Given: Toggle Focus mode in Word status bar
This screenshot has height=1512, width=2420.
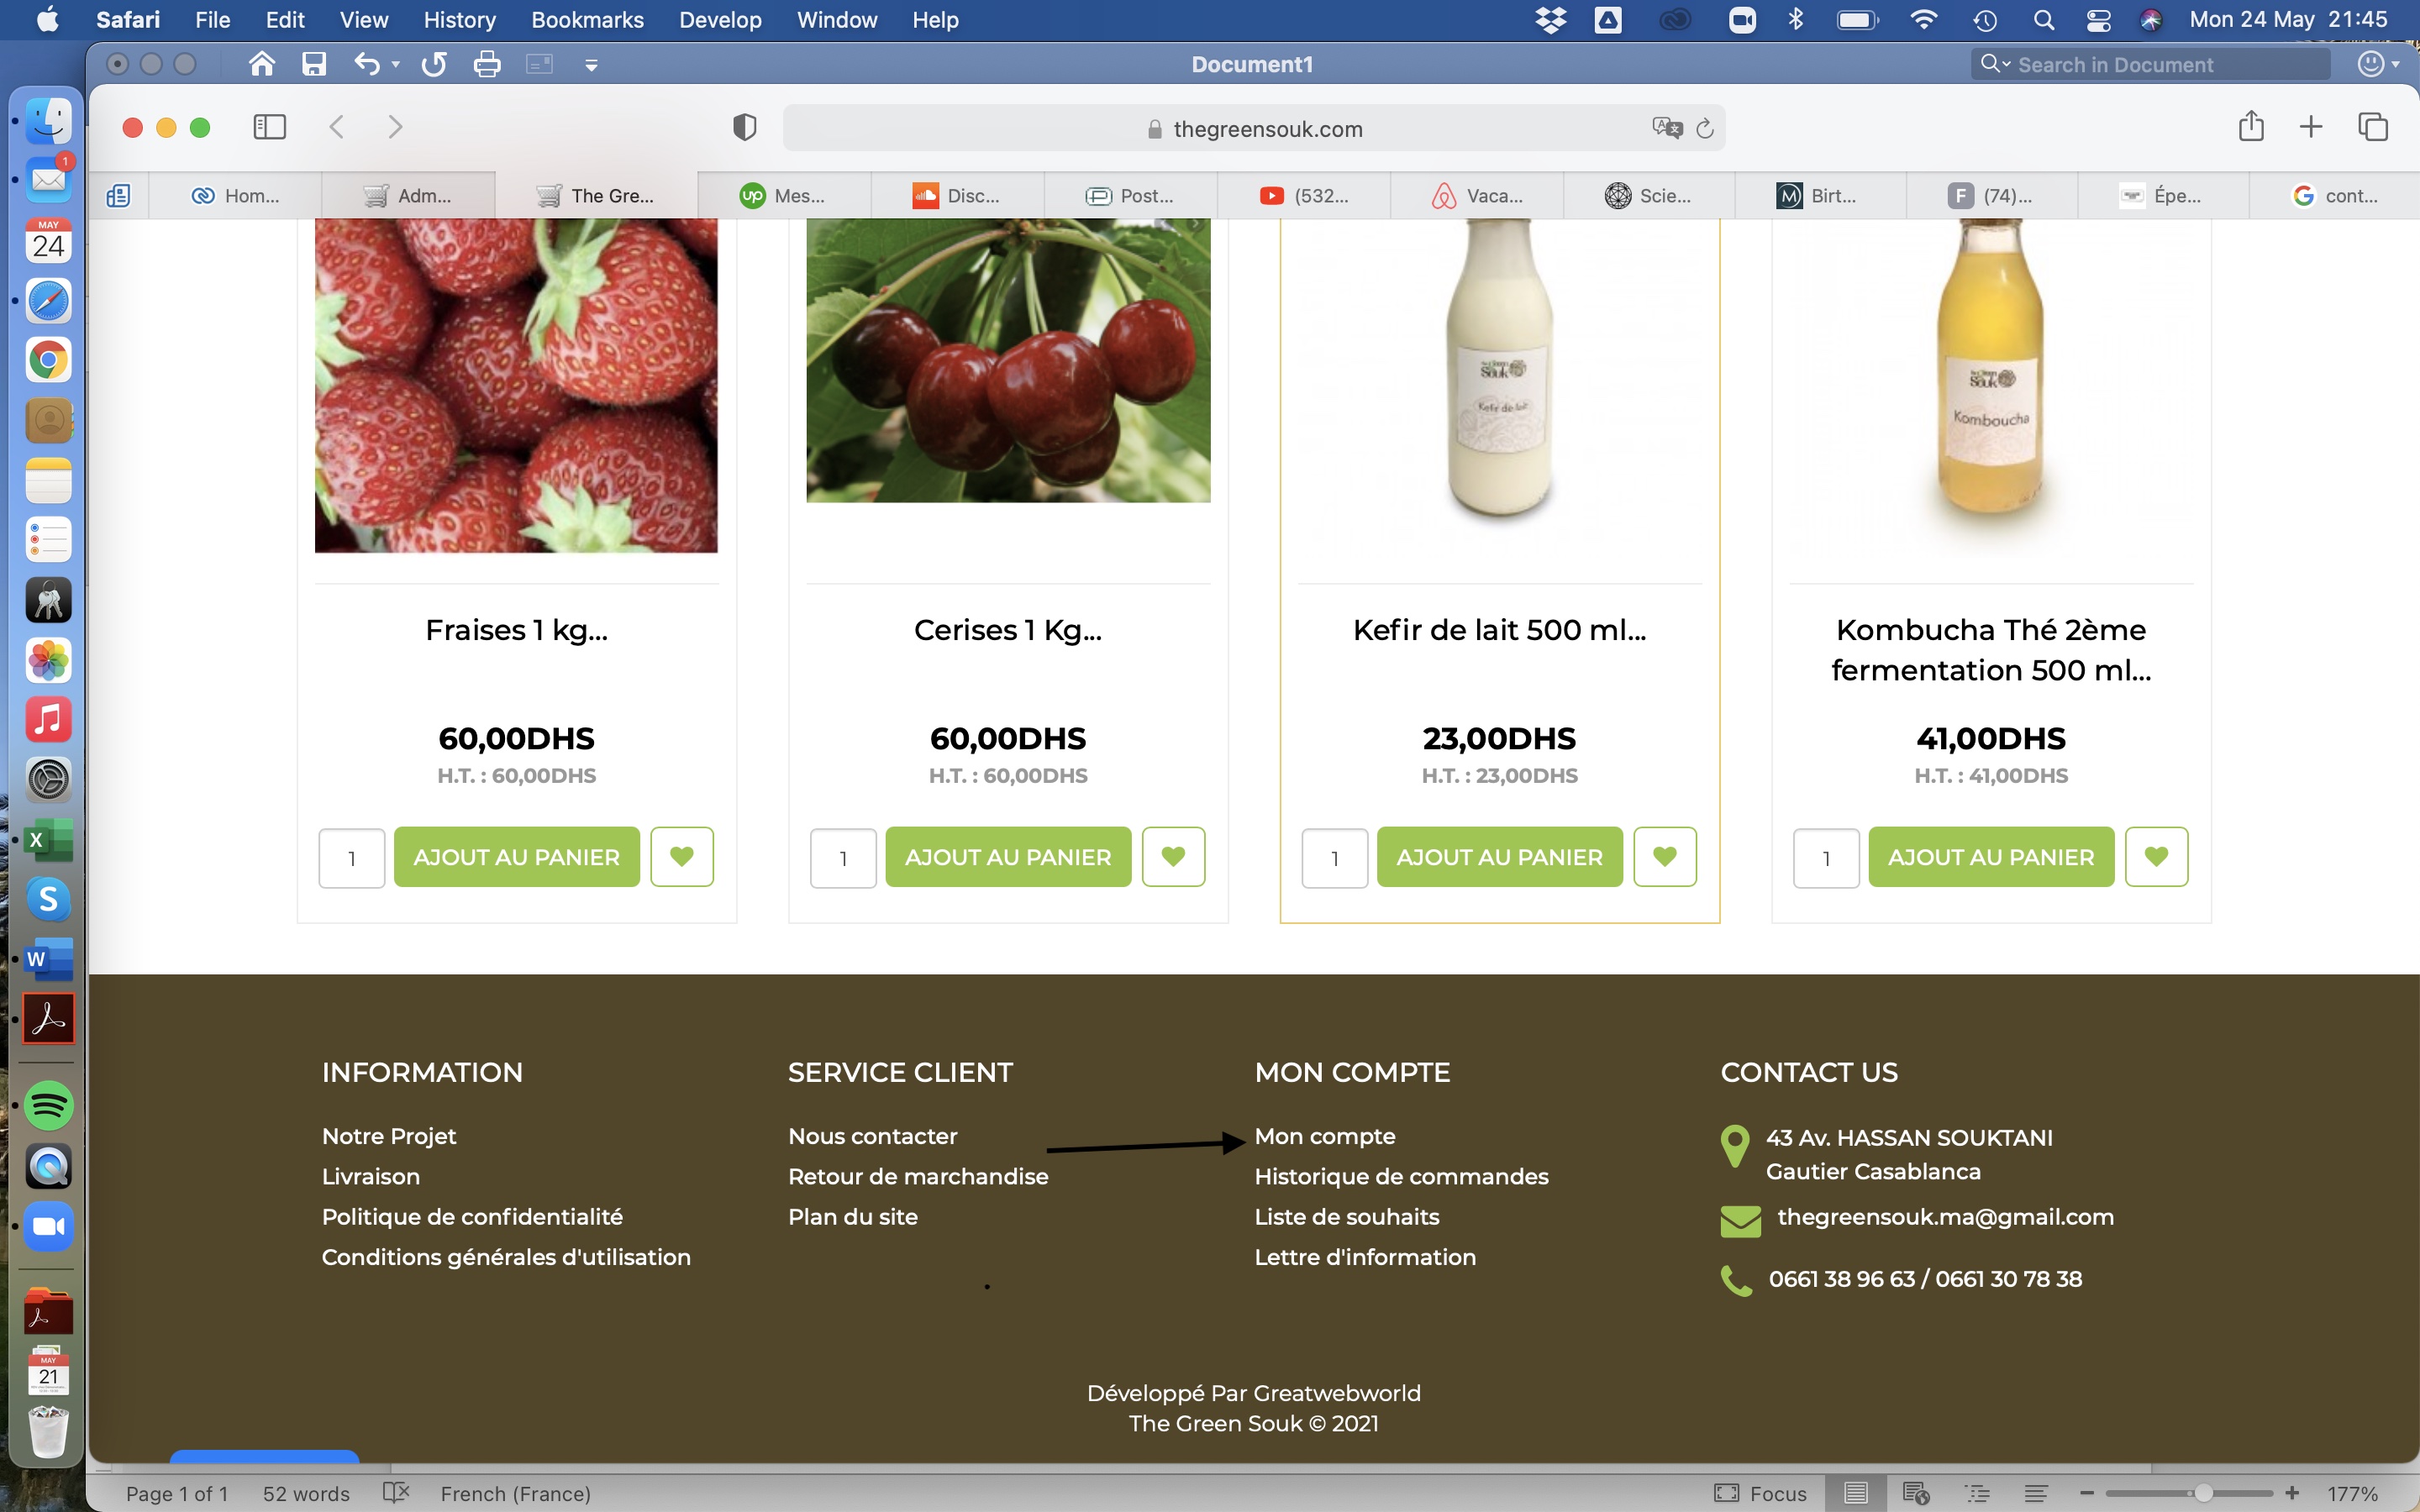Looking at the screenshot, I should (x=1760, y=1493).
